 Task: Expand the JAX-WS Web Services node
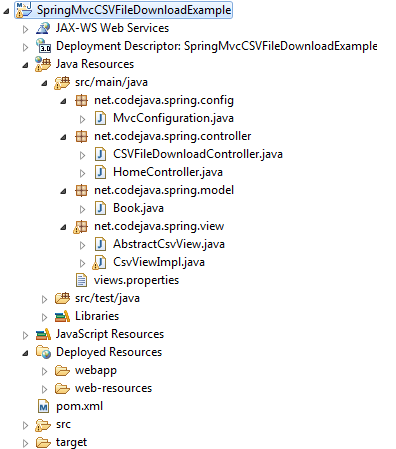click(x=25, y=29)
